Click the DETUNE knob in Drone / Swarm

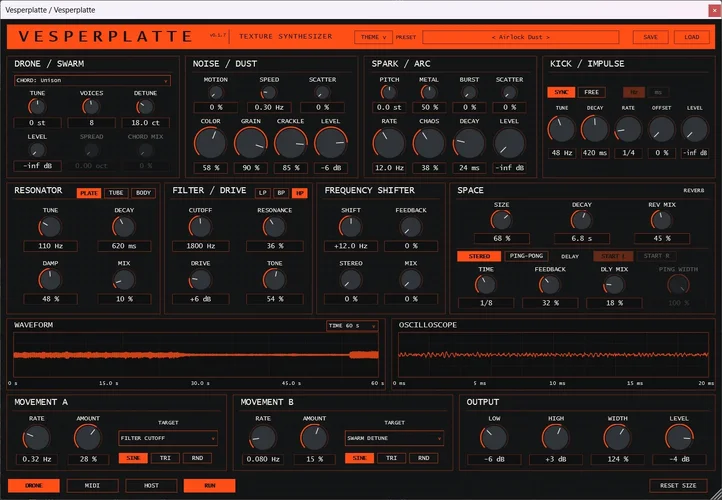tap(145, 107)
